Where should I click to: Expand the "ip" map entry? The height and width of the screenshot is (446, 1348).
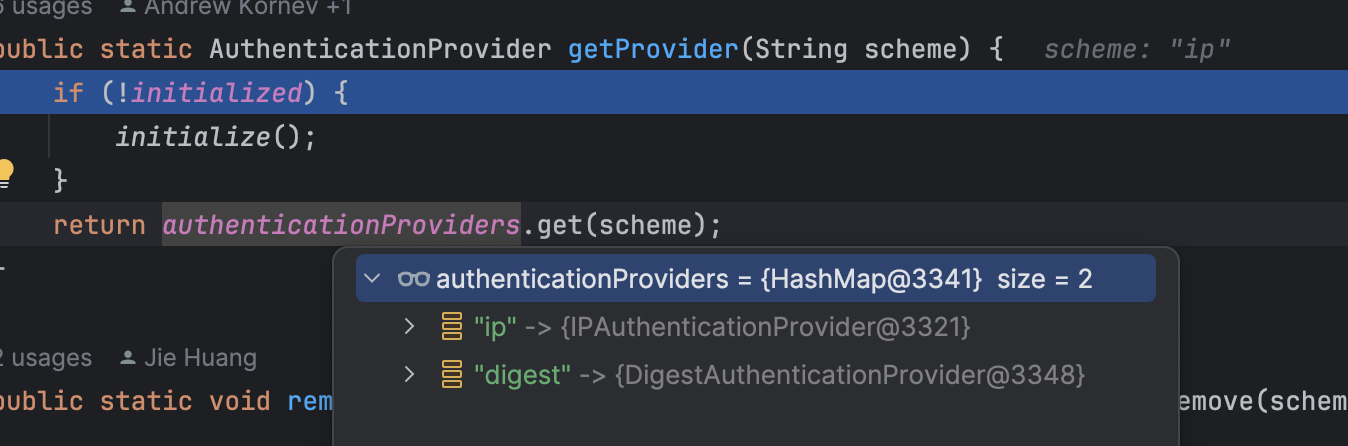(408, 327)
